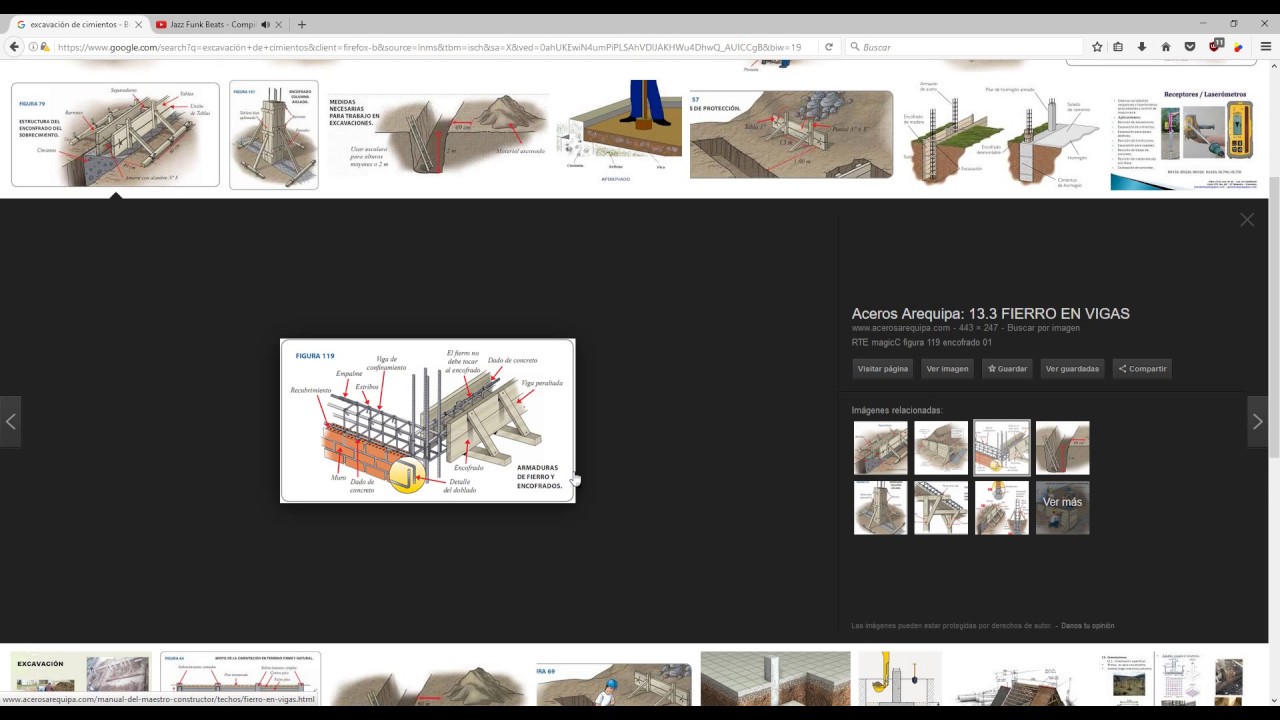Click the Visitar página button
The image size is (1280, 720).
click(883, 369)
